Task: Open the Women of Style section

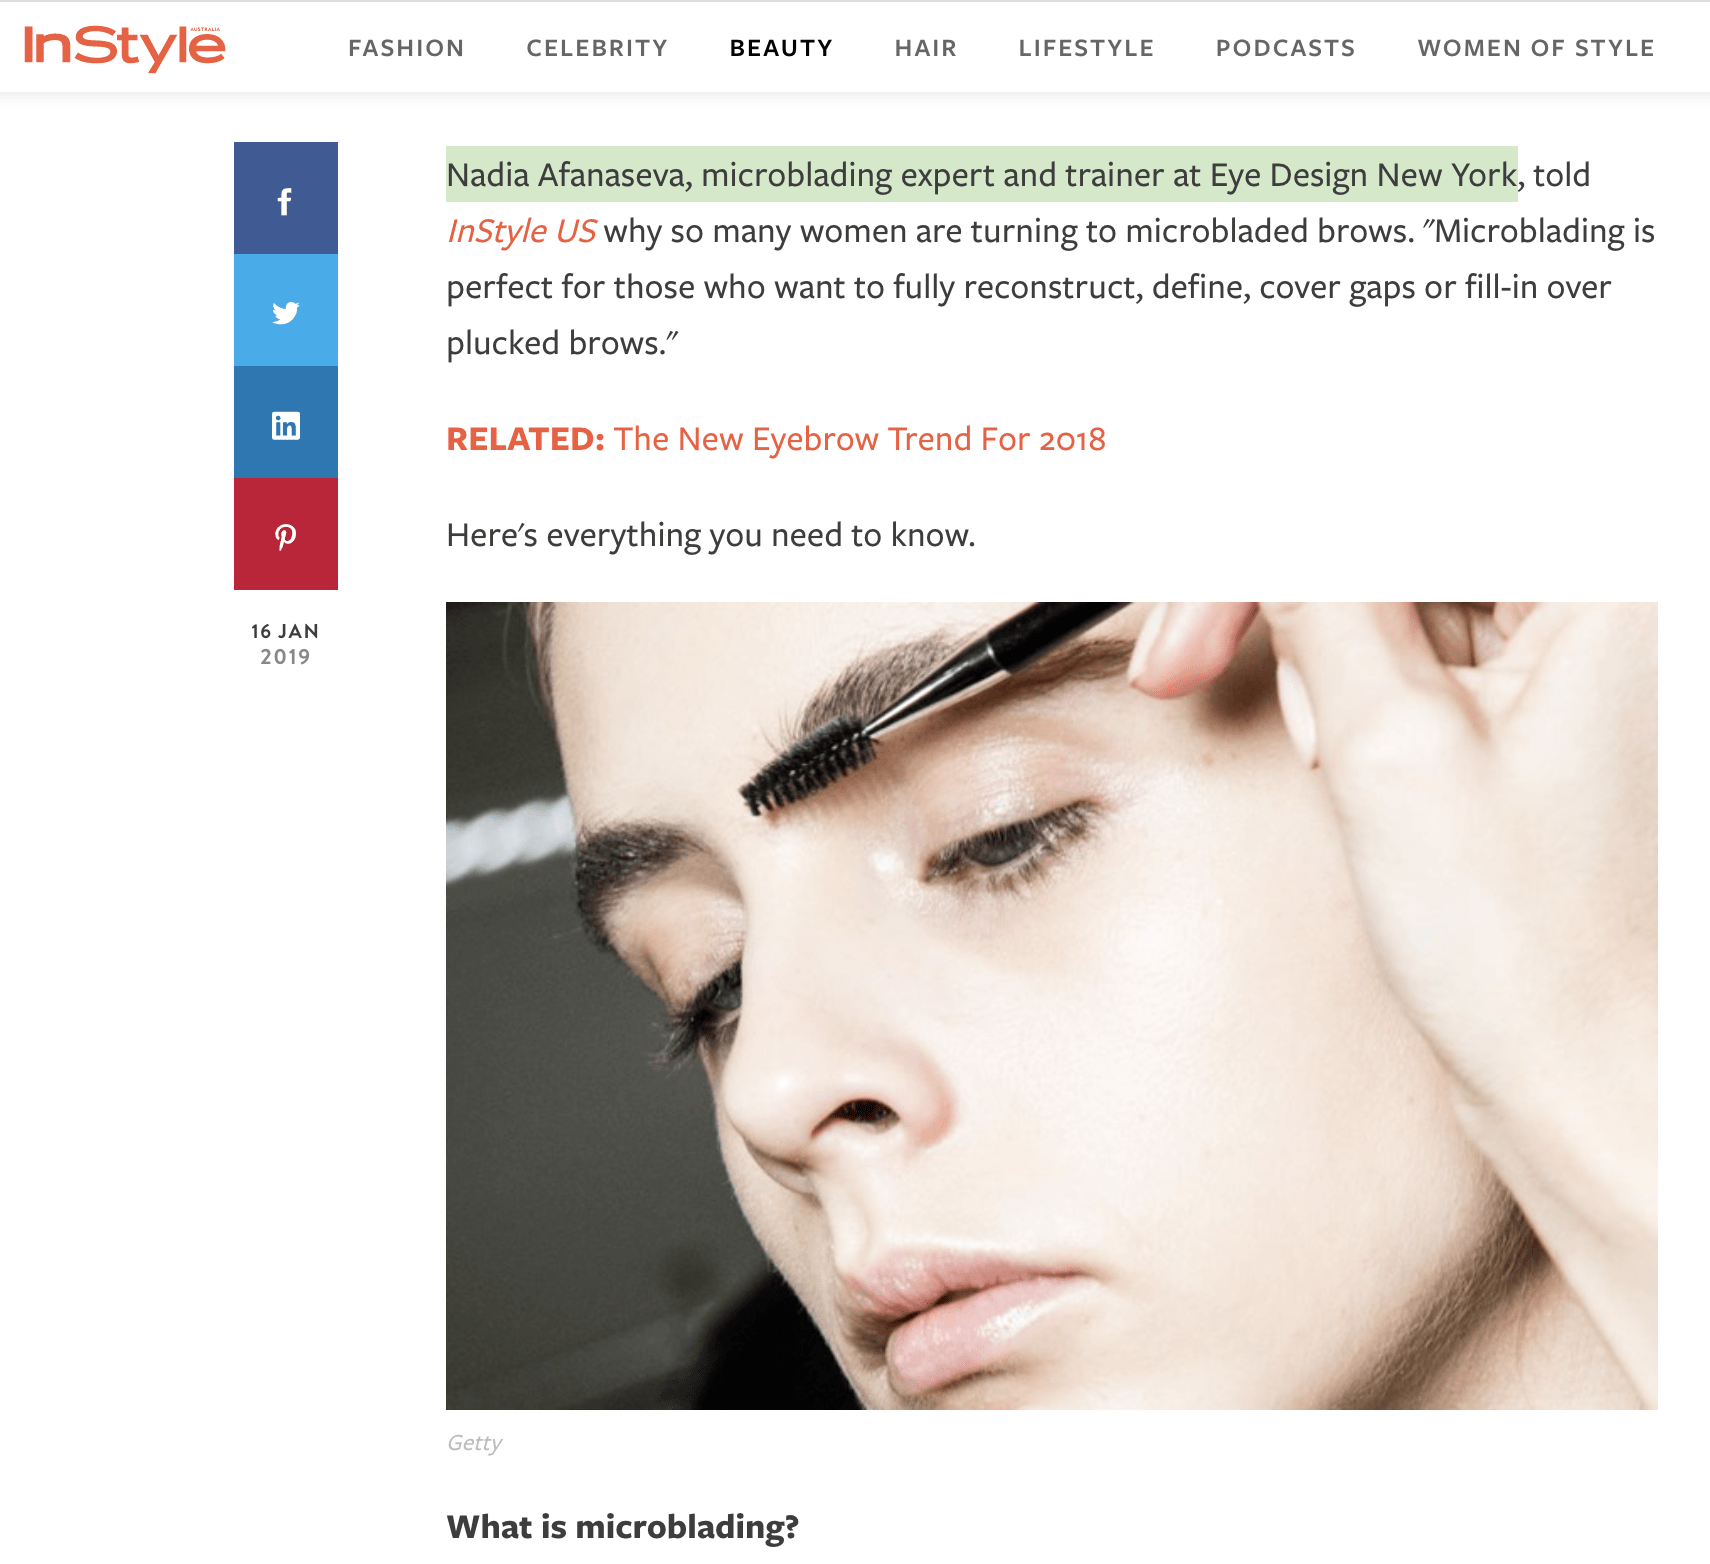Action: 1536,48
